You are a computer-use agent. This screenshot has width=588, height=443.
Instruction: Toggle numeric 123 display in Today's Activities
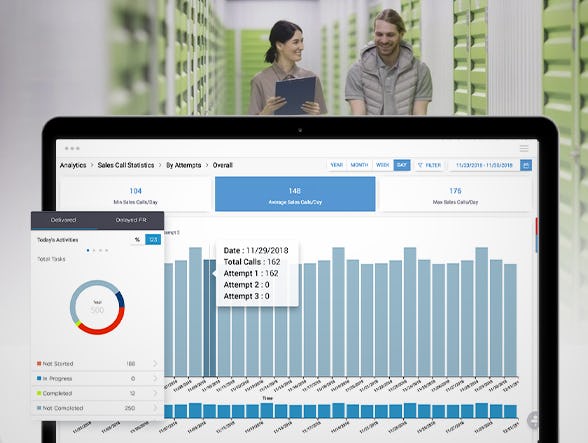[153, 240]
